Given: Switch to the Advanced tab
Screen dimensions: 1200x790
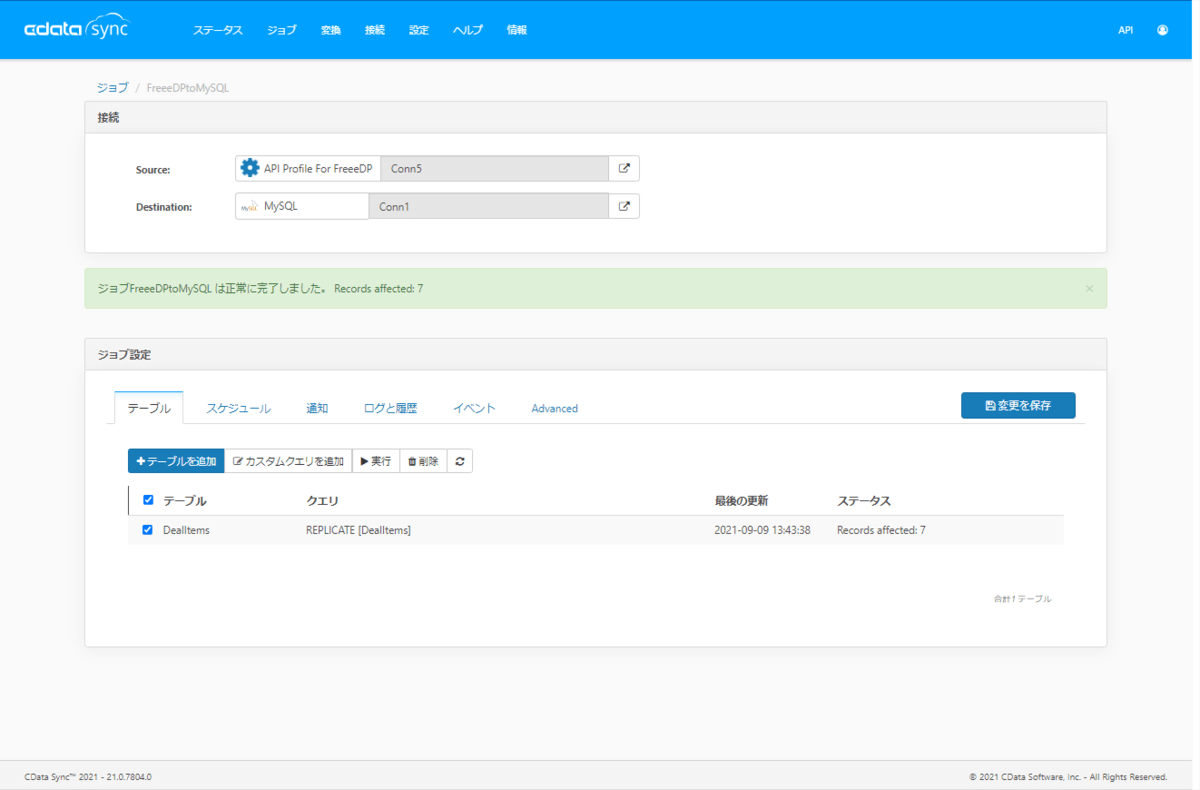Looking at the screenshot, I should coord(555,408).
